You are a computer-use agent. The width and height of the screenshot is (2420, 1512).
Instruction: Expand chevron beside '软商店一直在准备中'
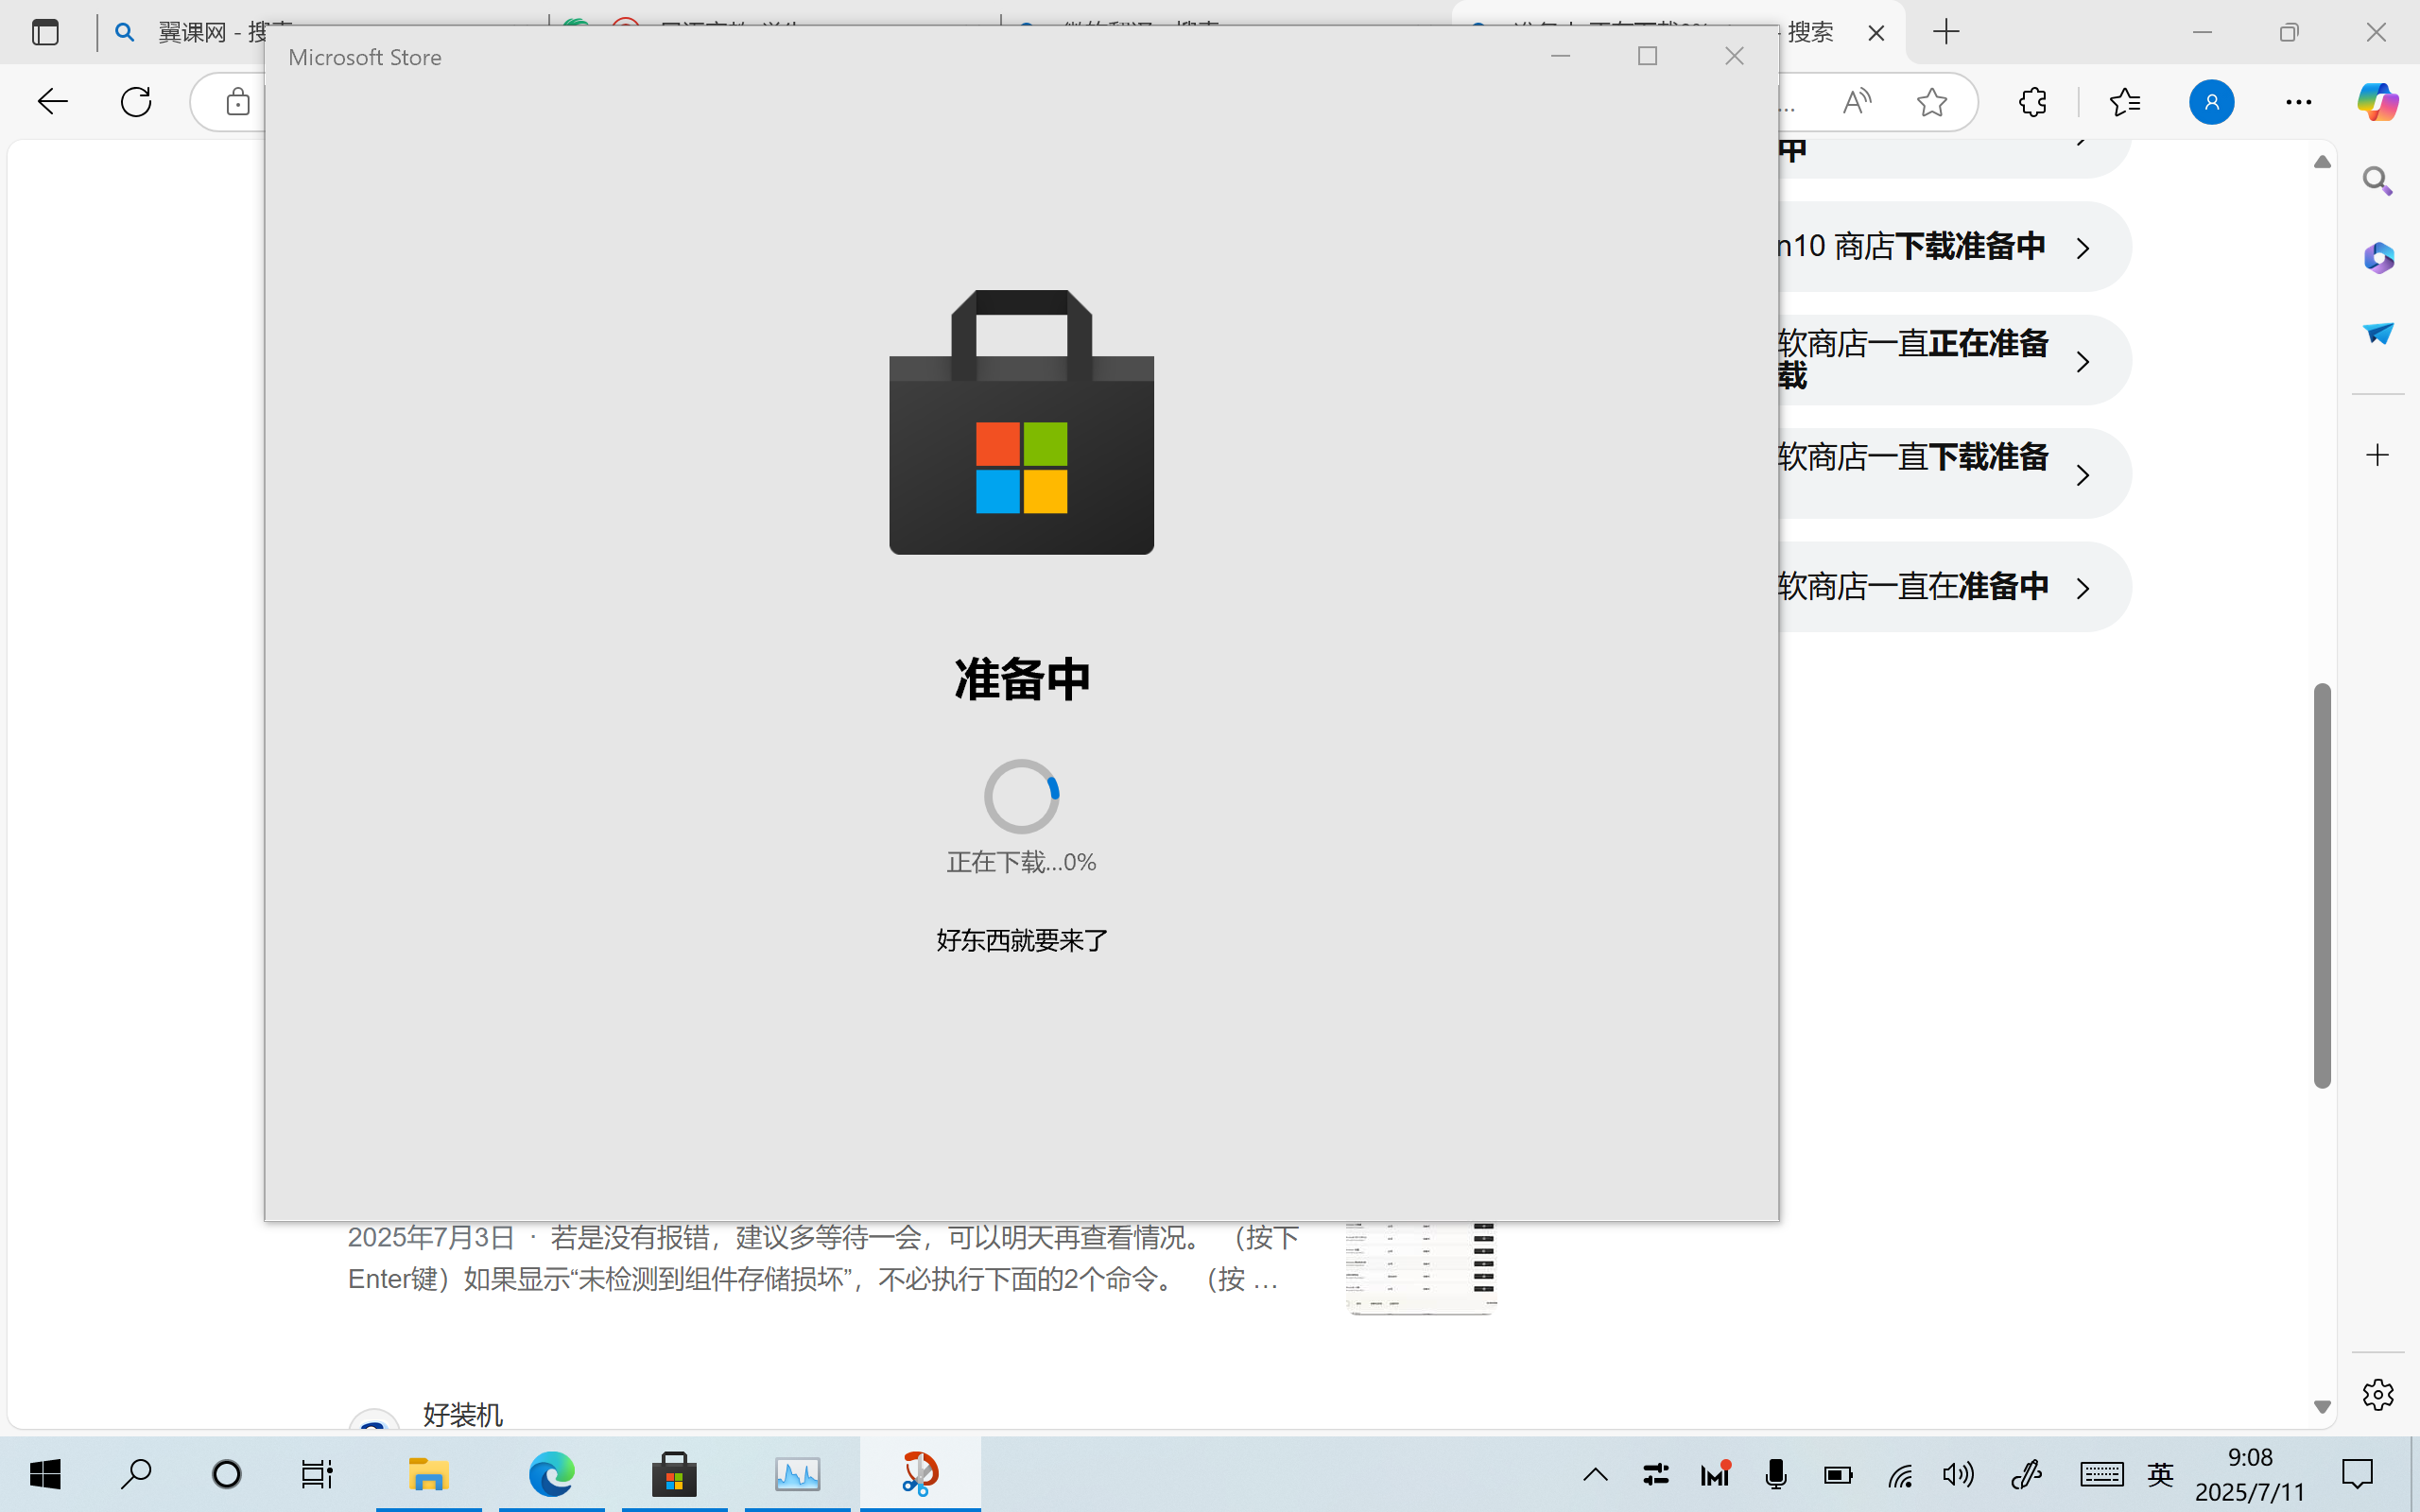coord(2083,588)
